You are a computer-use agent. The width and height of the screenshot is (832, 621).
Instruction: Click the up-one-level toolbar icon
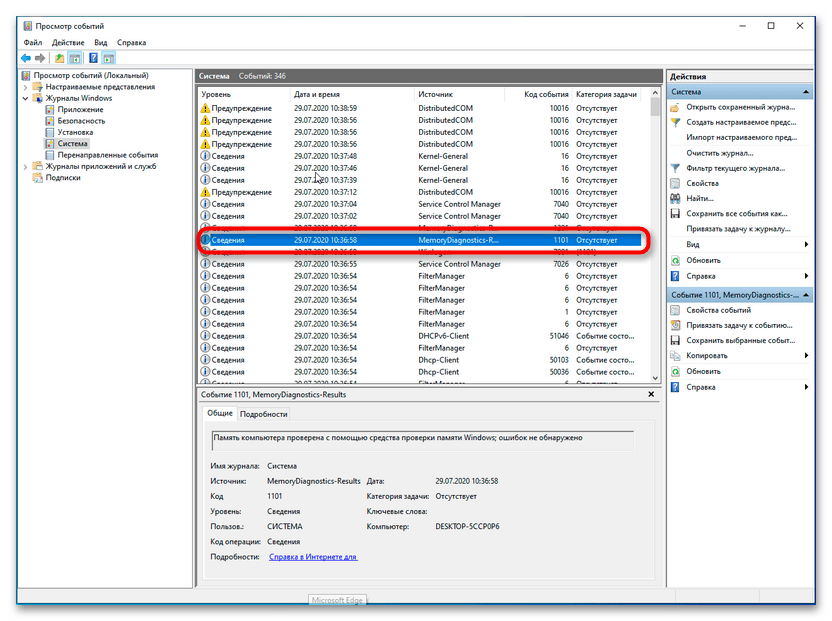pos(60,58)
